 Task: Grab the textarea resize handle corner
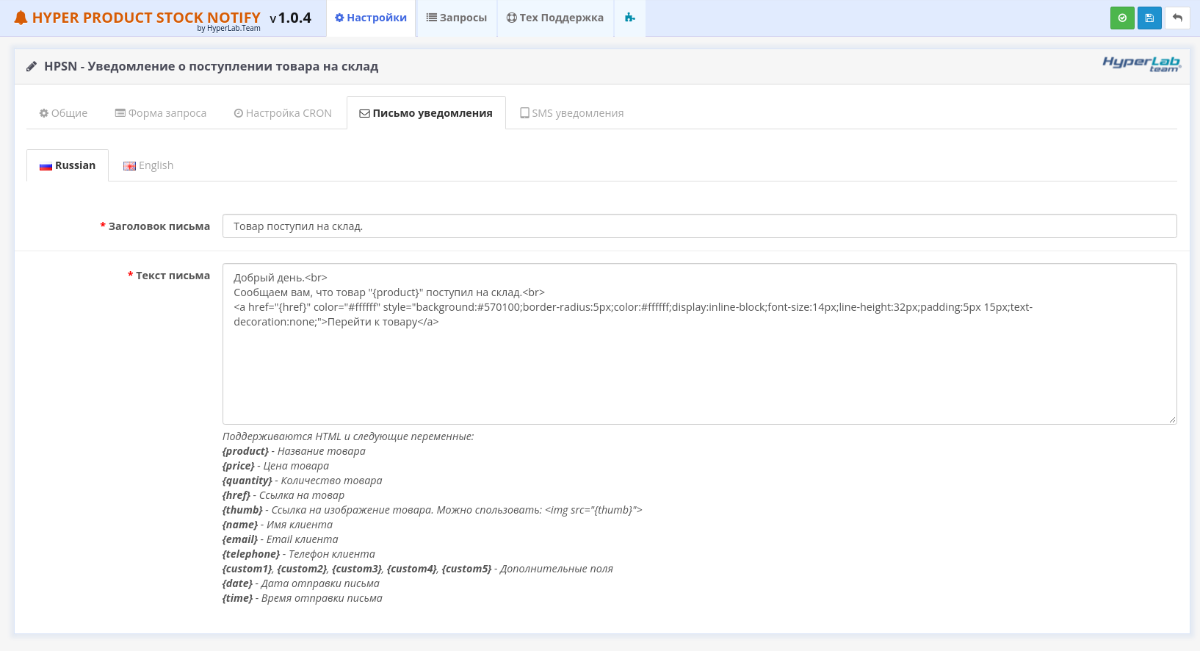pos(1171,419)
